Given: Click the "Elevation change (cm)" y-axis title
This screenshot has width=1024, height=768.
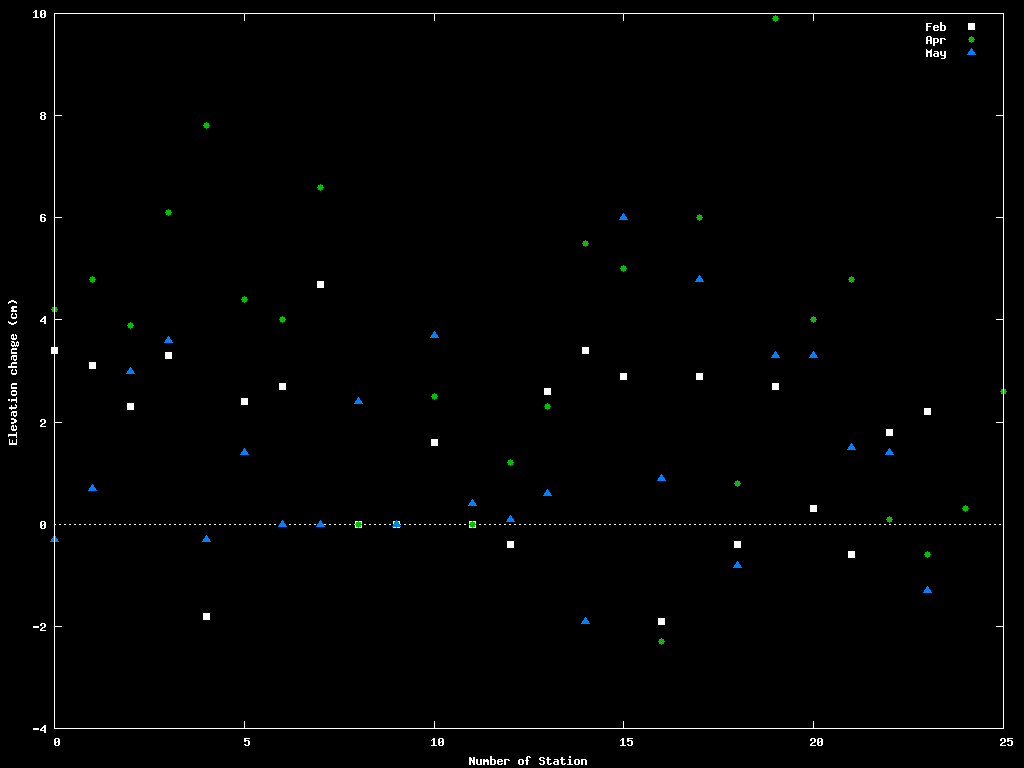Looking at the screenshot, I should [13, 372].
